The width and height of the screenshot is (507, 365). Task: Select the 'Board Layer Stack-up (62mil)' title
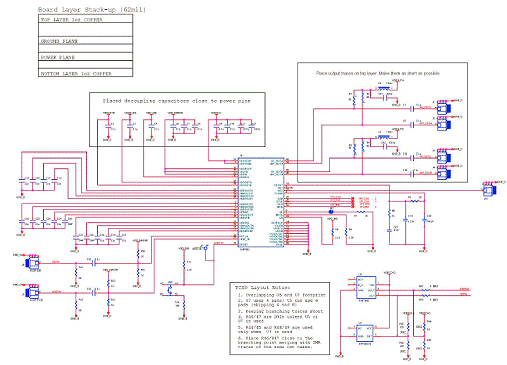[x=92, y=9]
